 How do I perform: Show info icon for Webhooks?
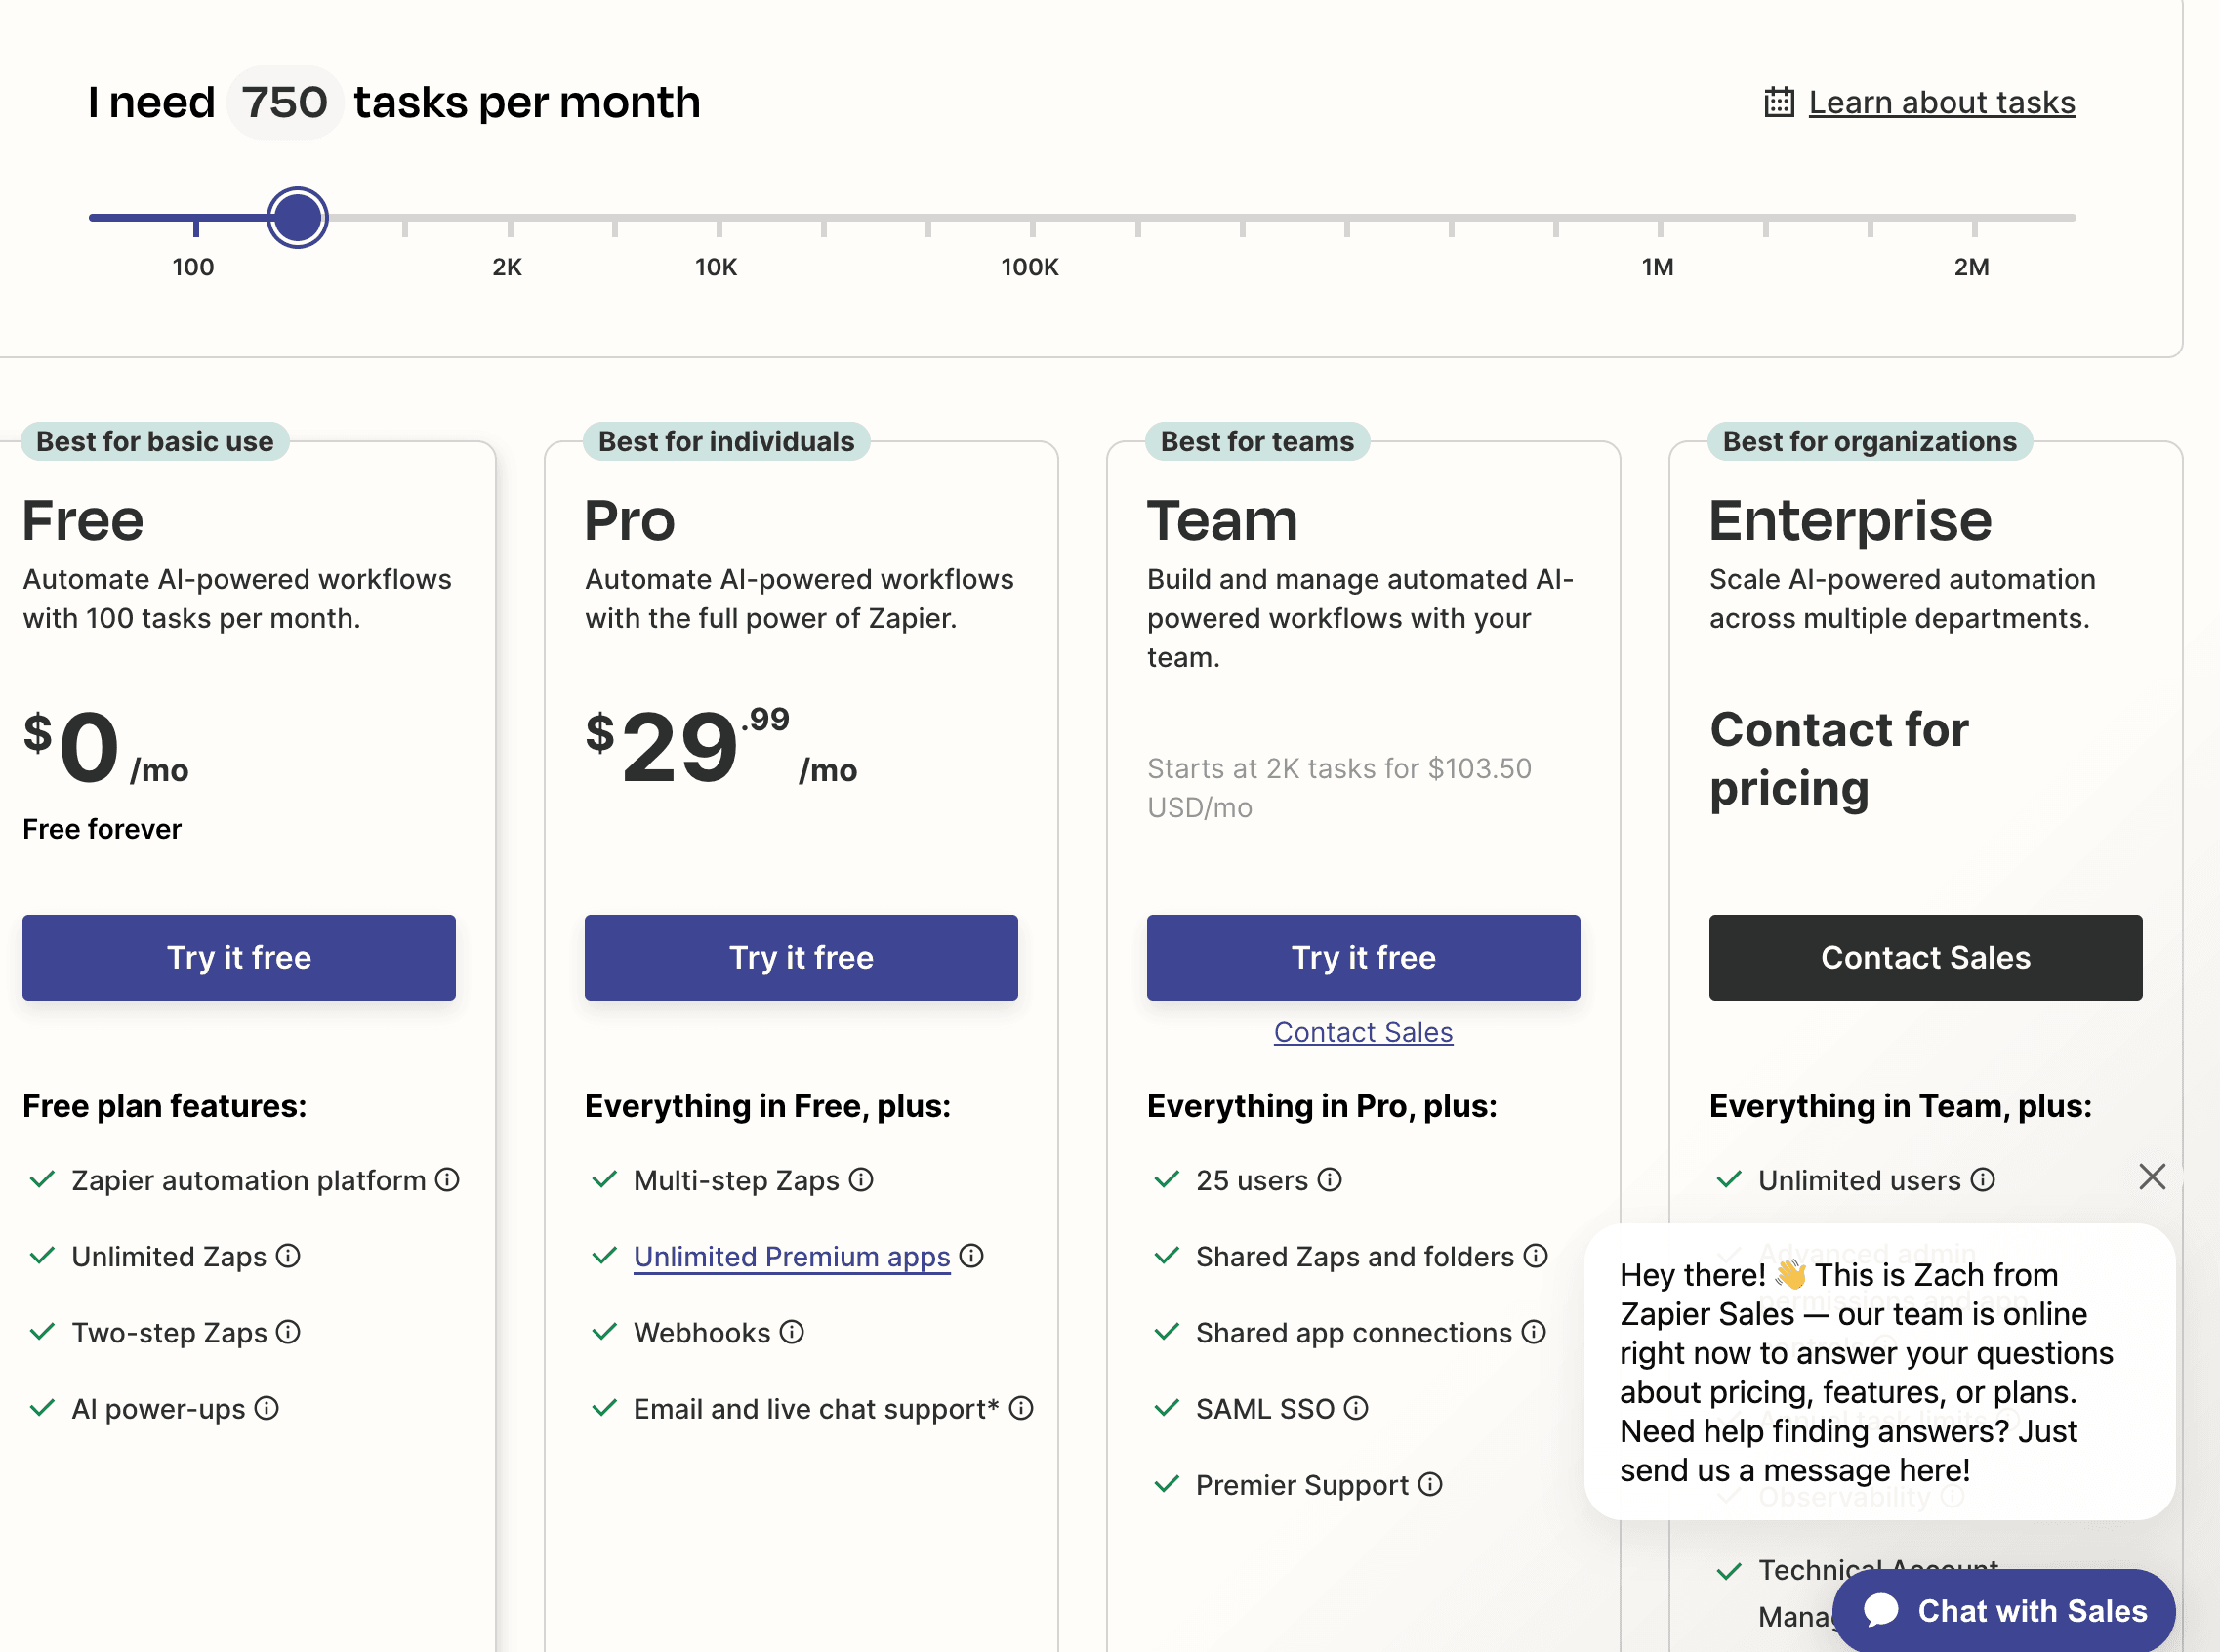click(791, 1332)
